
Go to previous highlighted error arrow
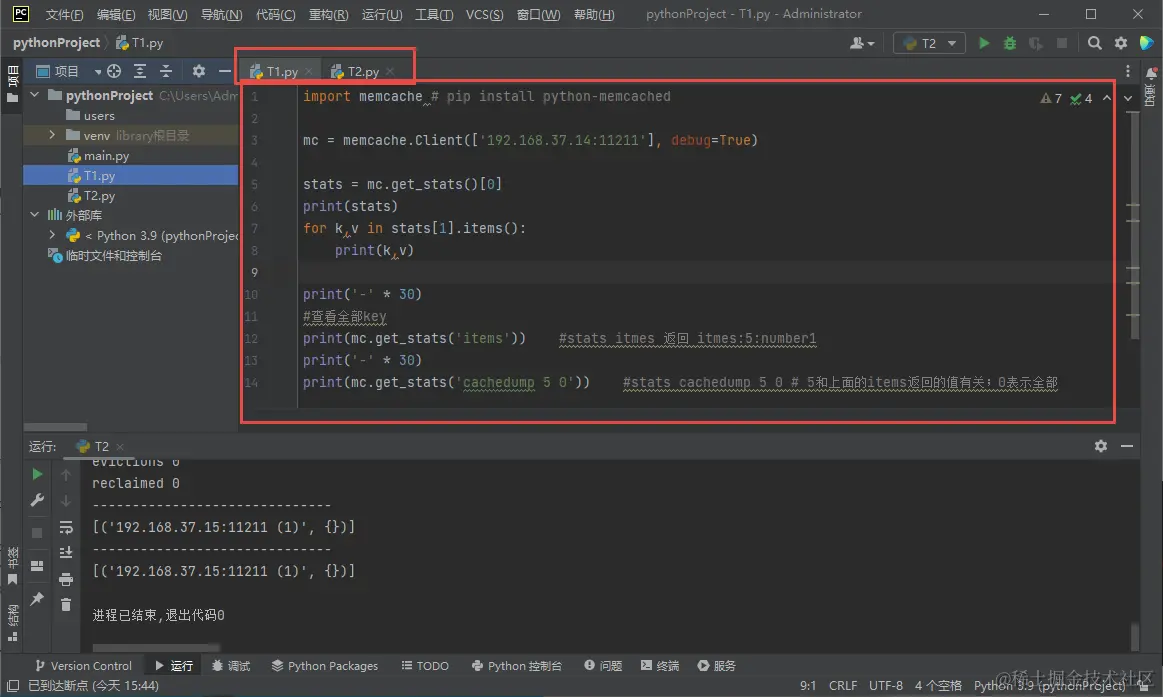tap(1107, 98)
